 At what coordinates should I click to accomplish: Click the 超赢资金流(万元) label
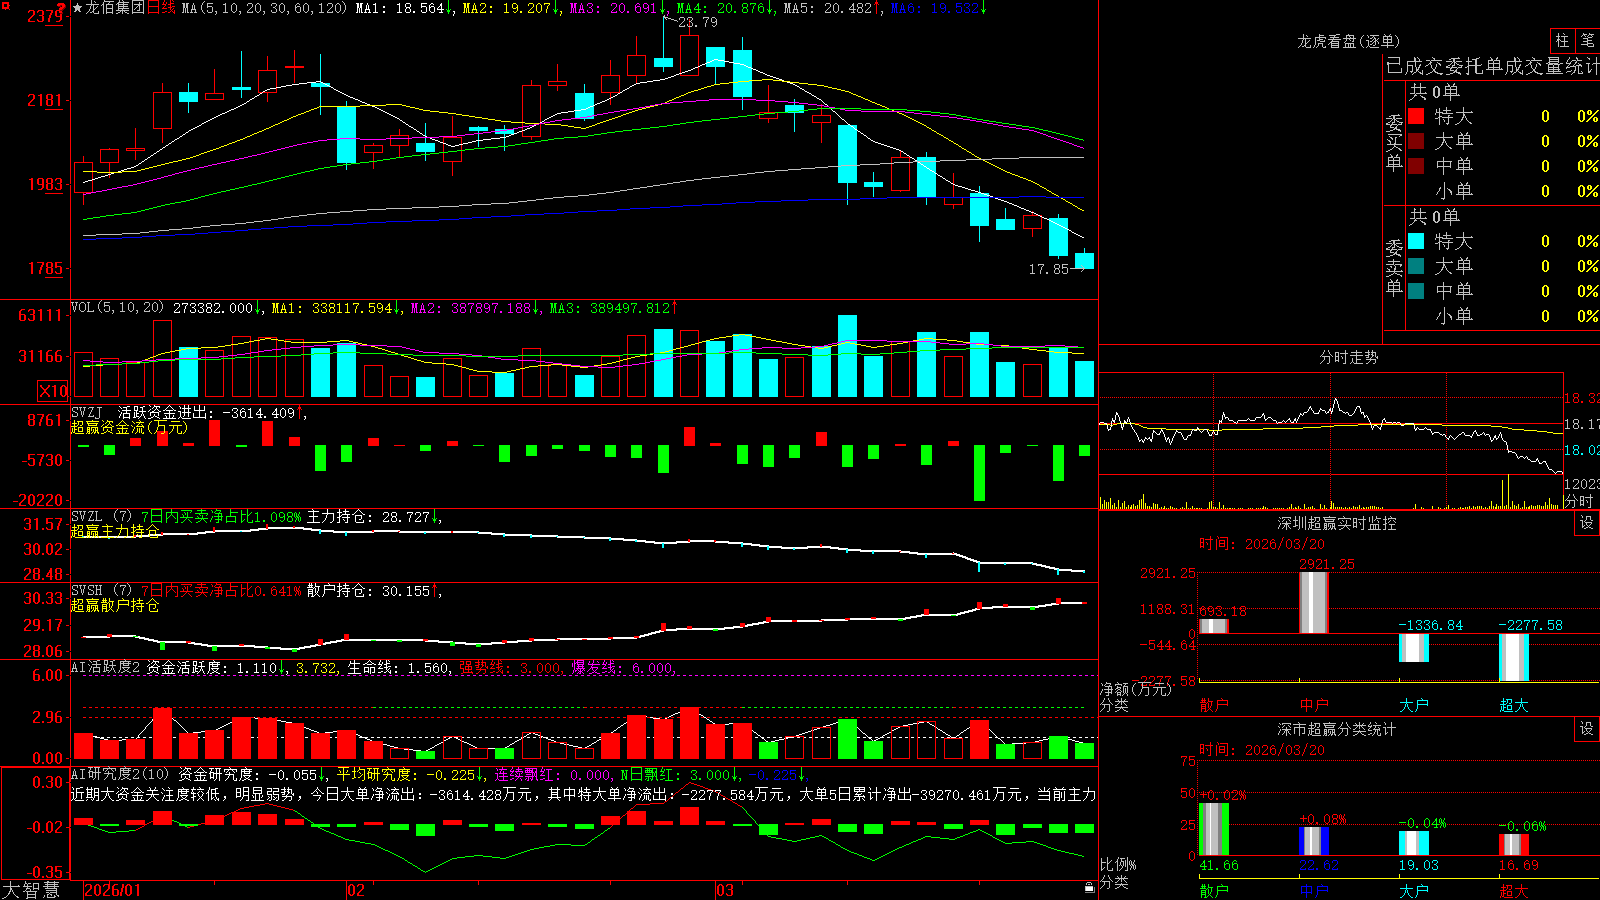pos(129,427)
